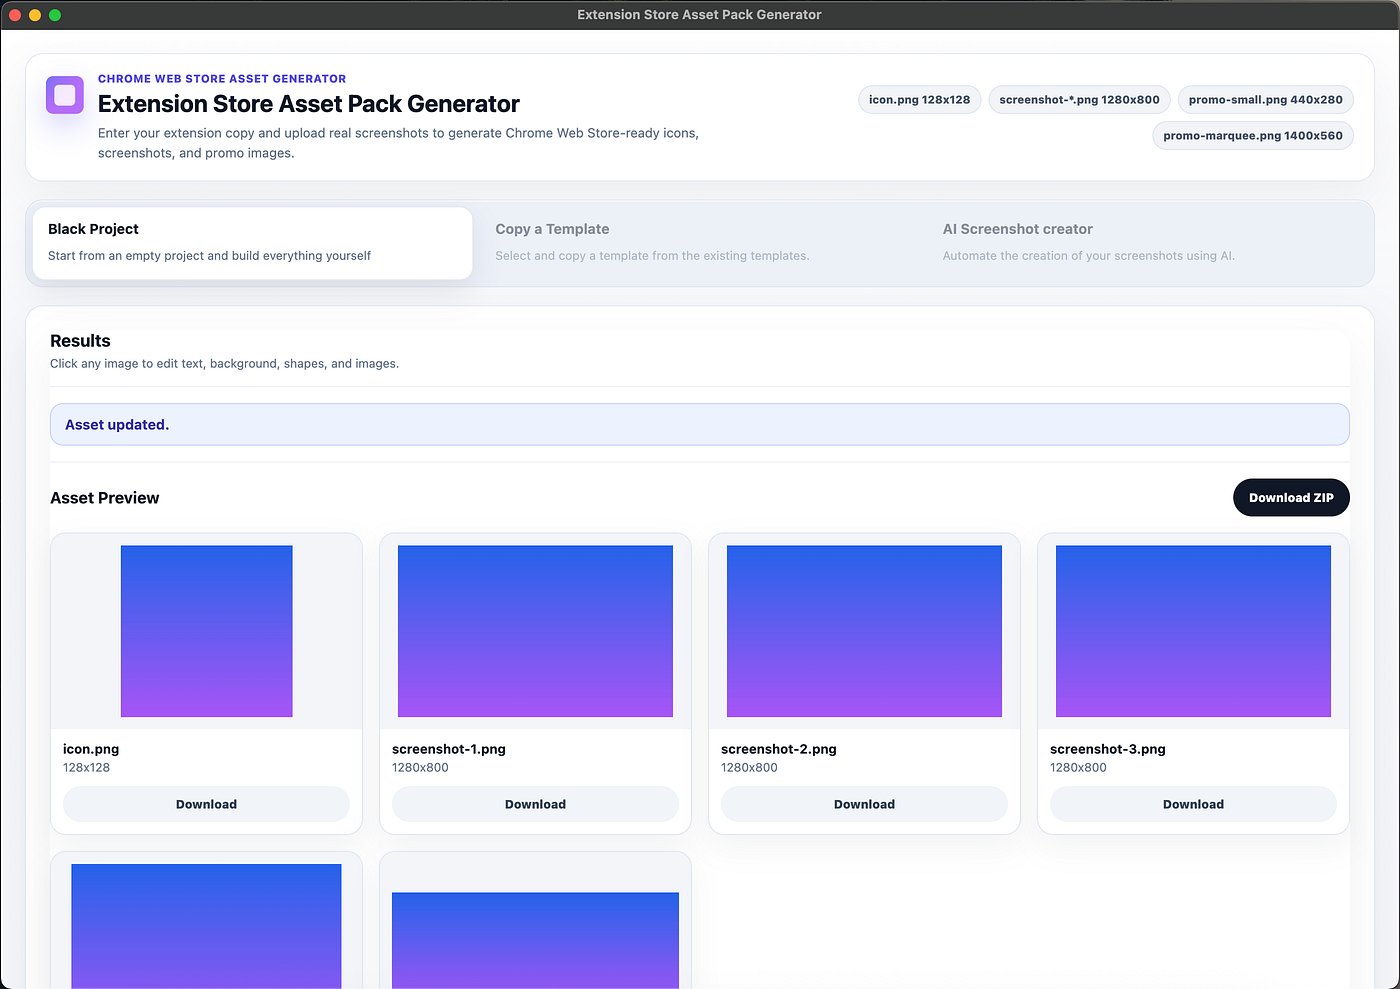Image resolution: width=1400 pixels, height=989 pixels.
Task: Download screenshot-1.png
Action: click(535, 804)
